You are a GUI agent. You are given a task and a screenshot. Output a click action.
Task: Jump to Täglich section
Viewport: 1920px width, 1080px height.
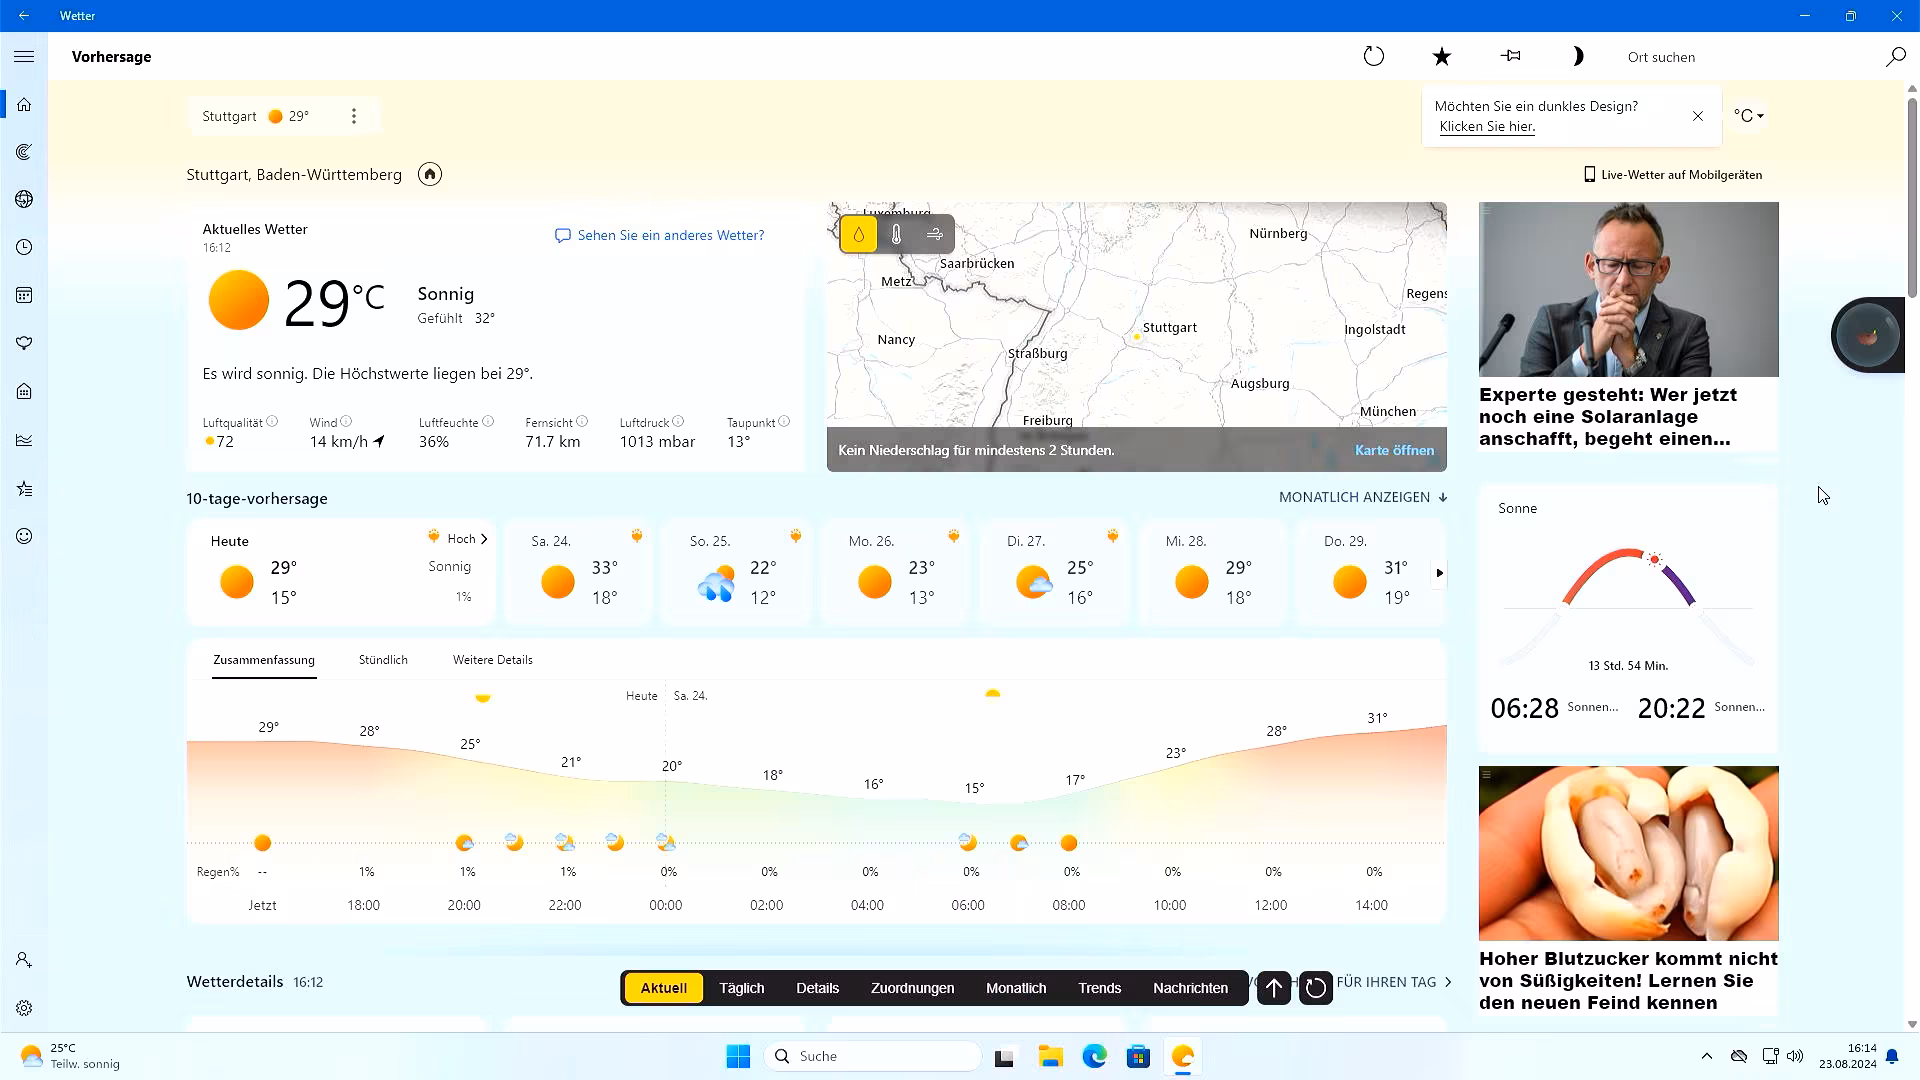coord(741,988)
